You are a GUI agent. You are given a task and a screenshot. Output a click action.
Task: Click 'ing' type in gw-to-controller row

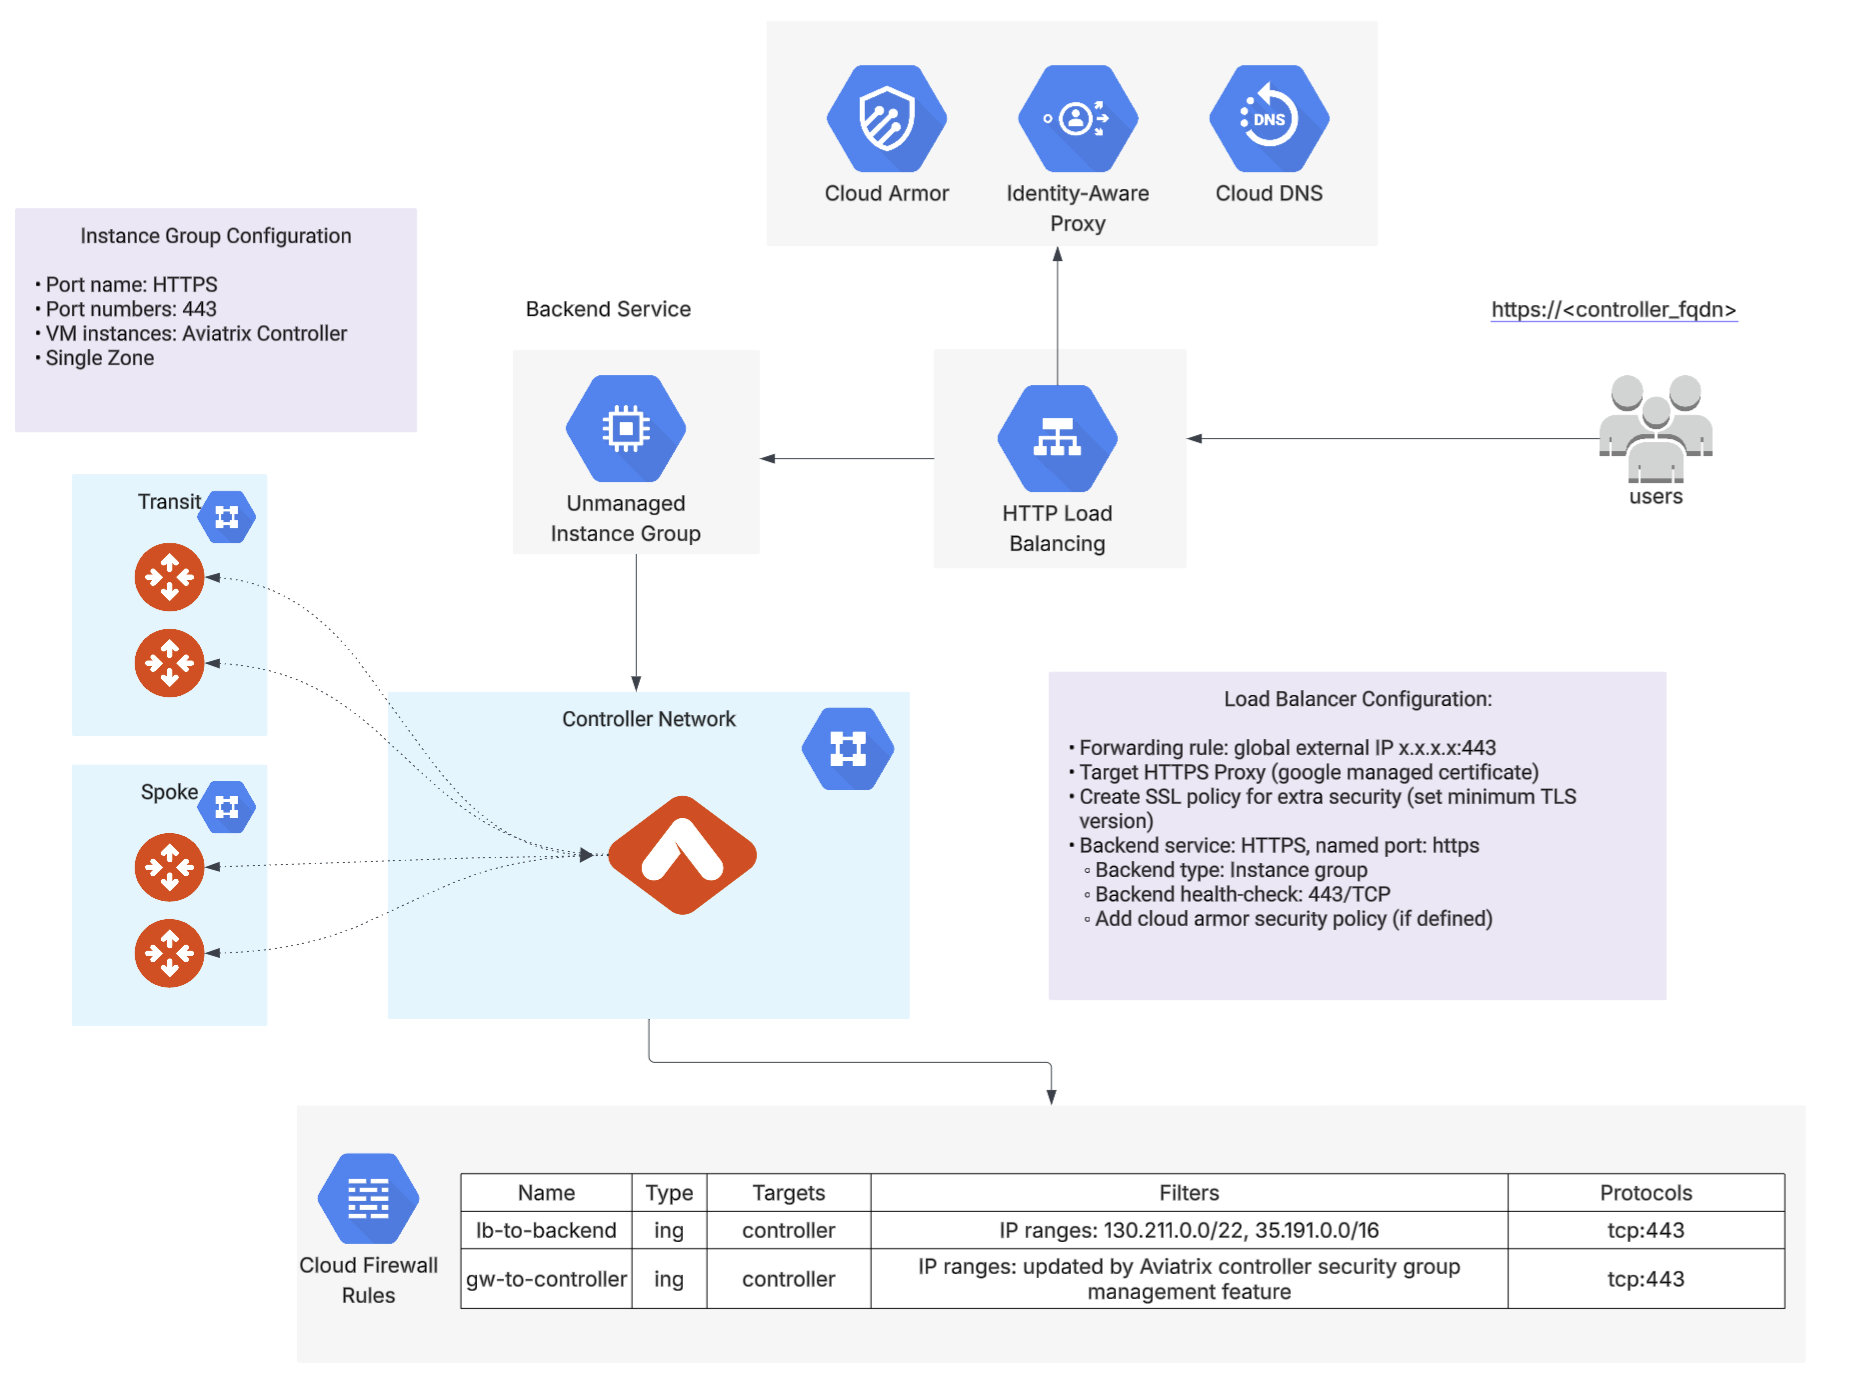[669, 1279]
